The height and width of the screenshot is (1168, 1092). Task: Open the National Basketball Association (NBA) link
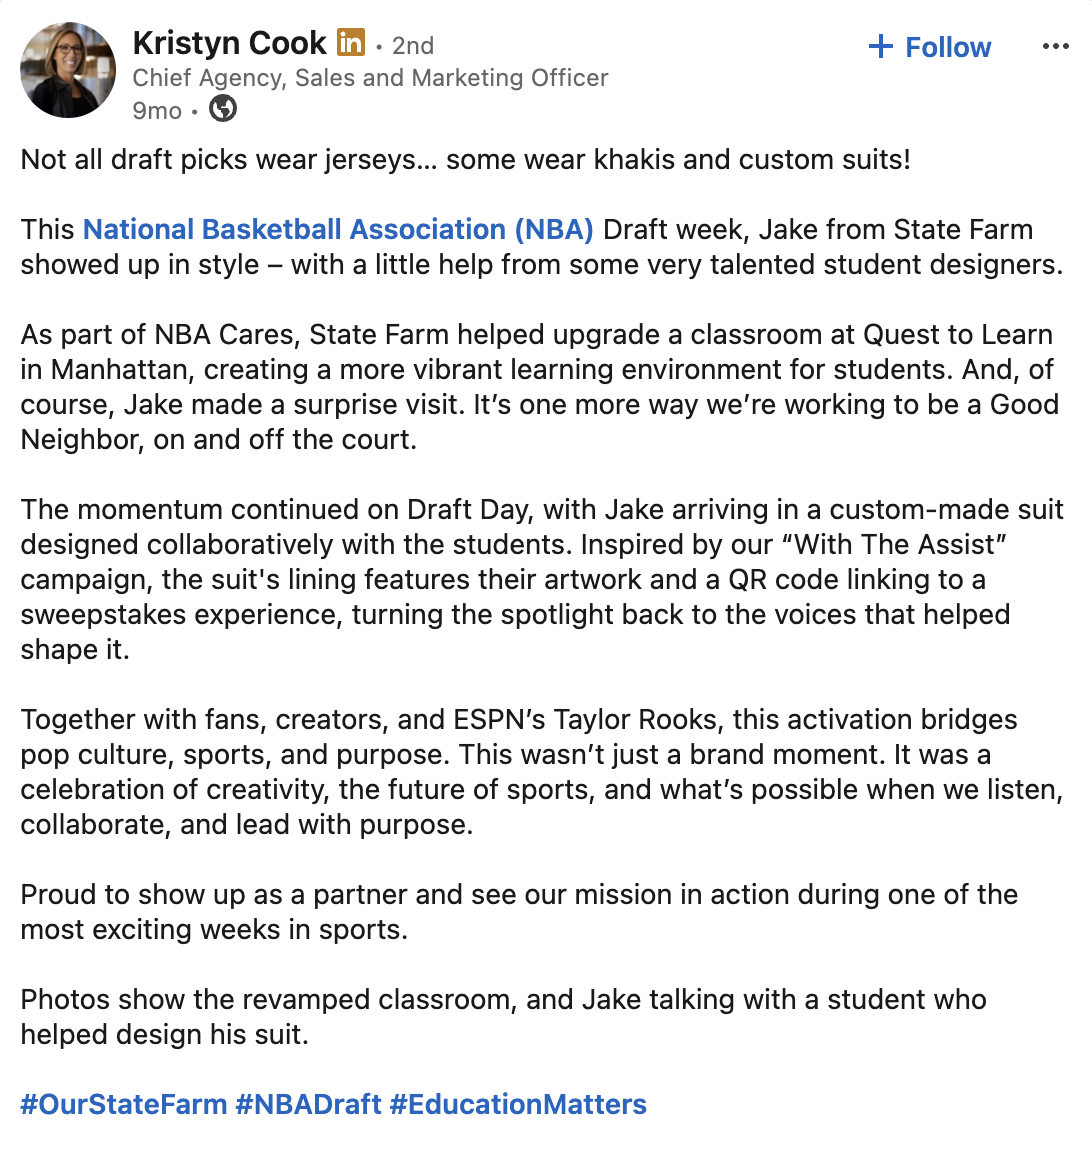coord(338,229)
